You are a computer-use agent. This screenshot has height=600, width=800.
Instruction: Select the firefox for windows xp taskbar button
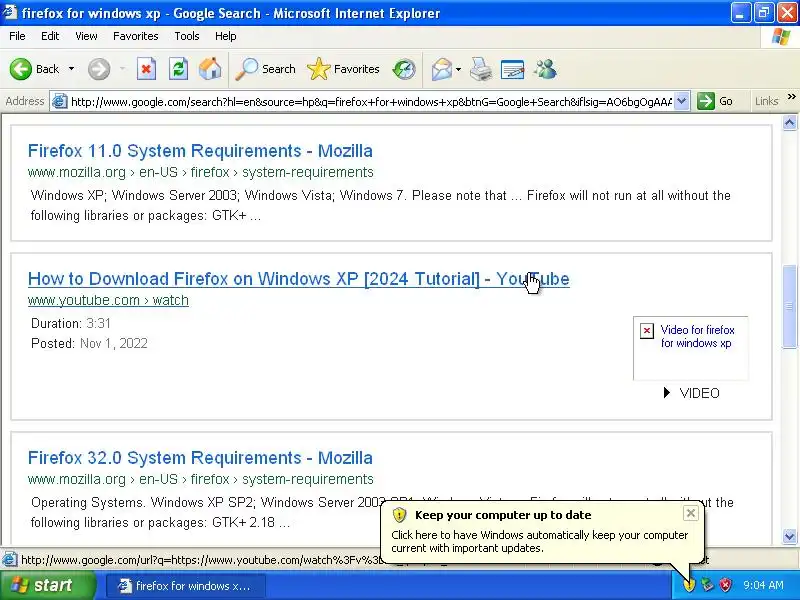click(186, 586)
